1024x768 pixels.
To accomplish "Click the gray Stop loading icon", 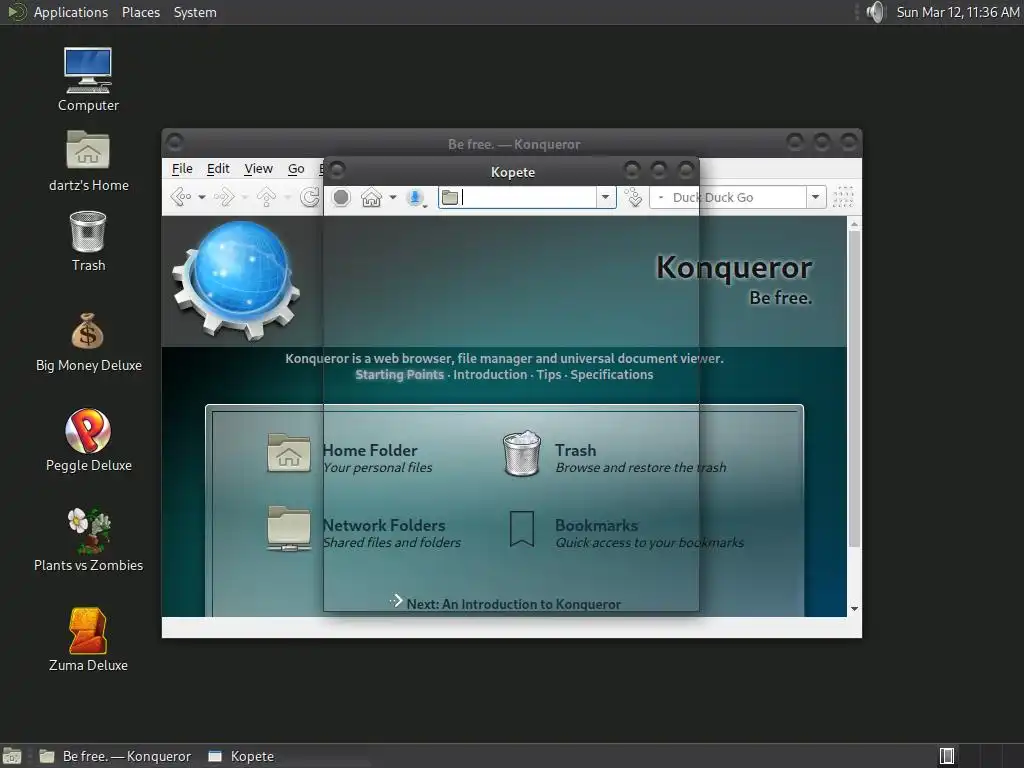I will click(x=341, y=197).
